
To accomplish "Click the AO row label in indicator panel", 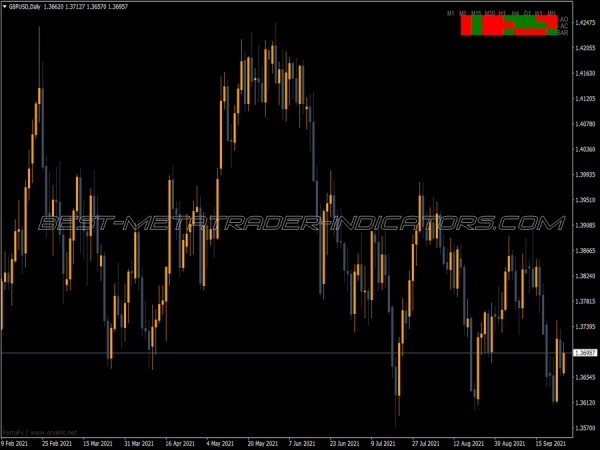I will pos(565,19).
